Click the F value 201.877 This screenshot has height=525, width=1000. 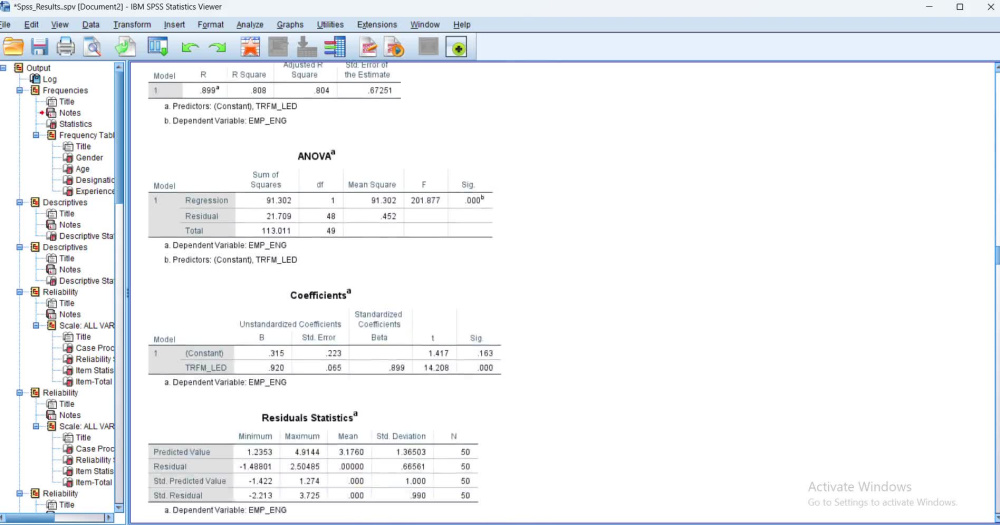(425, 200)
